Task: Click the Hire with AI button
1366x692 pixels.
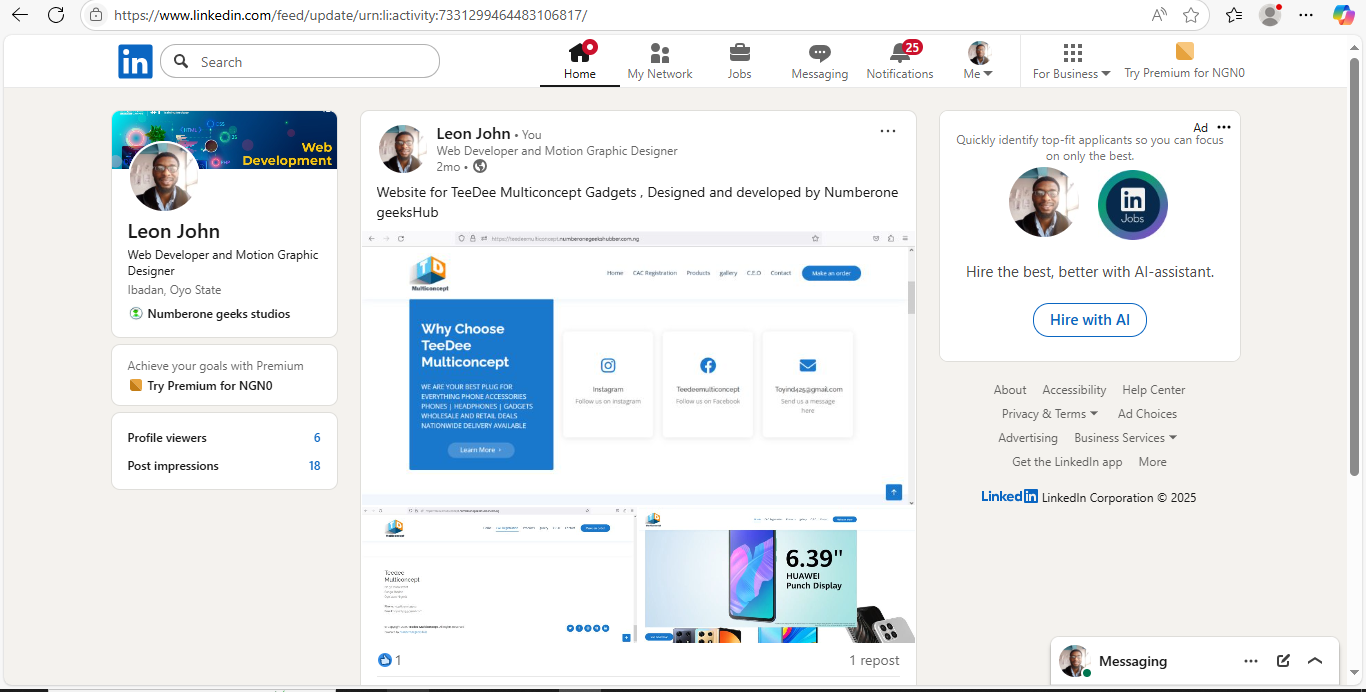Action: pos(1090,320)
